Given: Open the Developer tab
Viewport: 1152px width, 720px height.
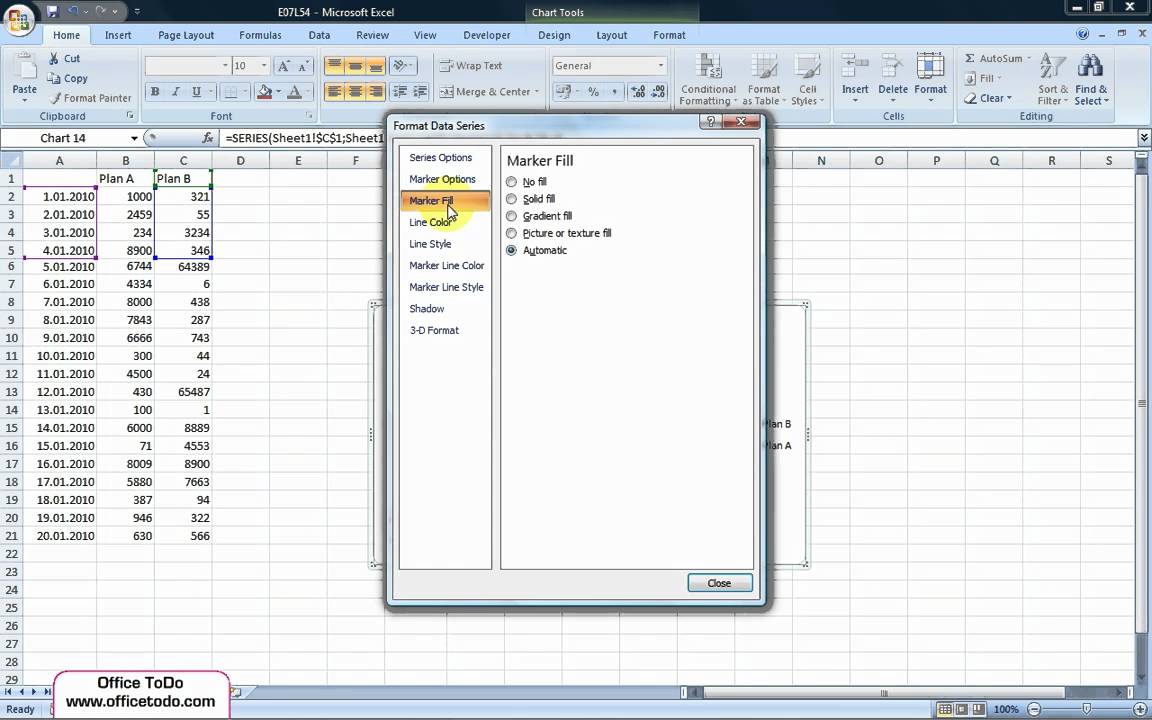Looking at the screenshot, I should click(x=486, y=35).
